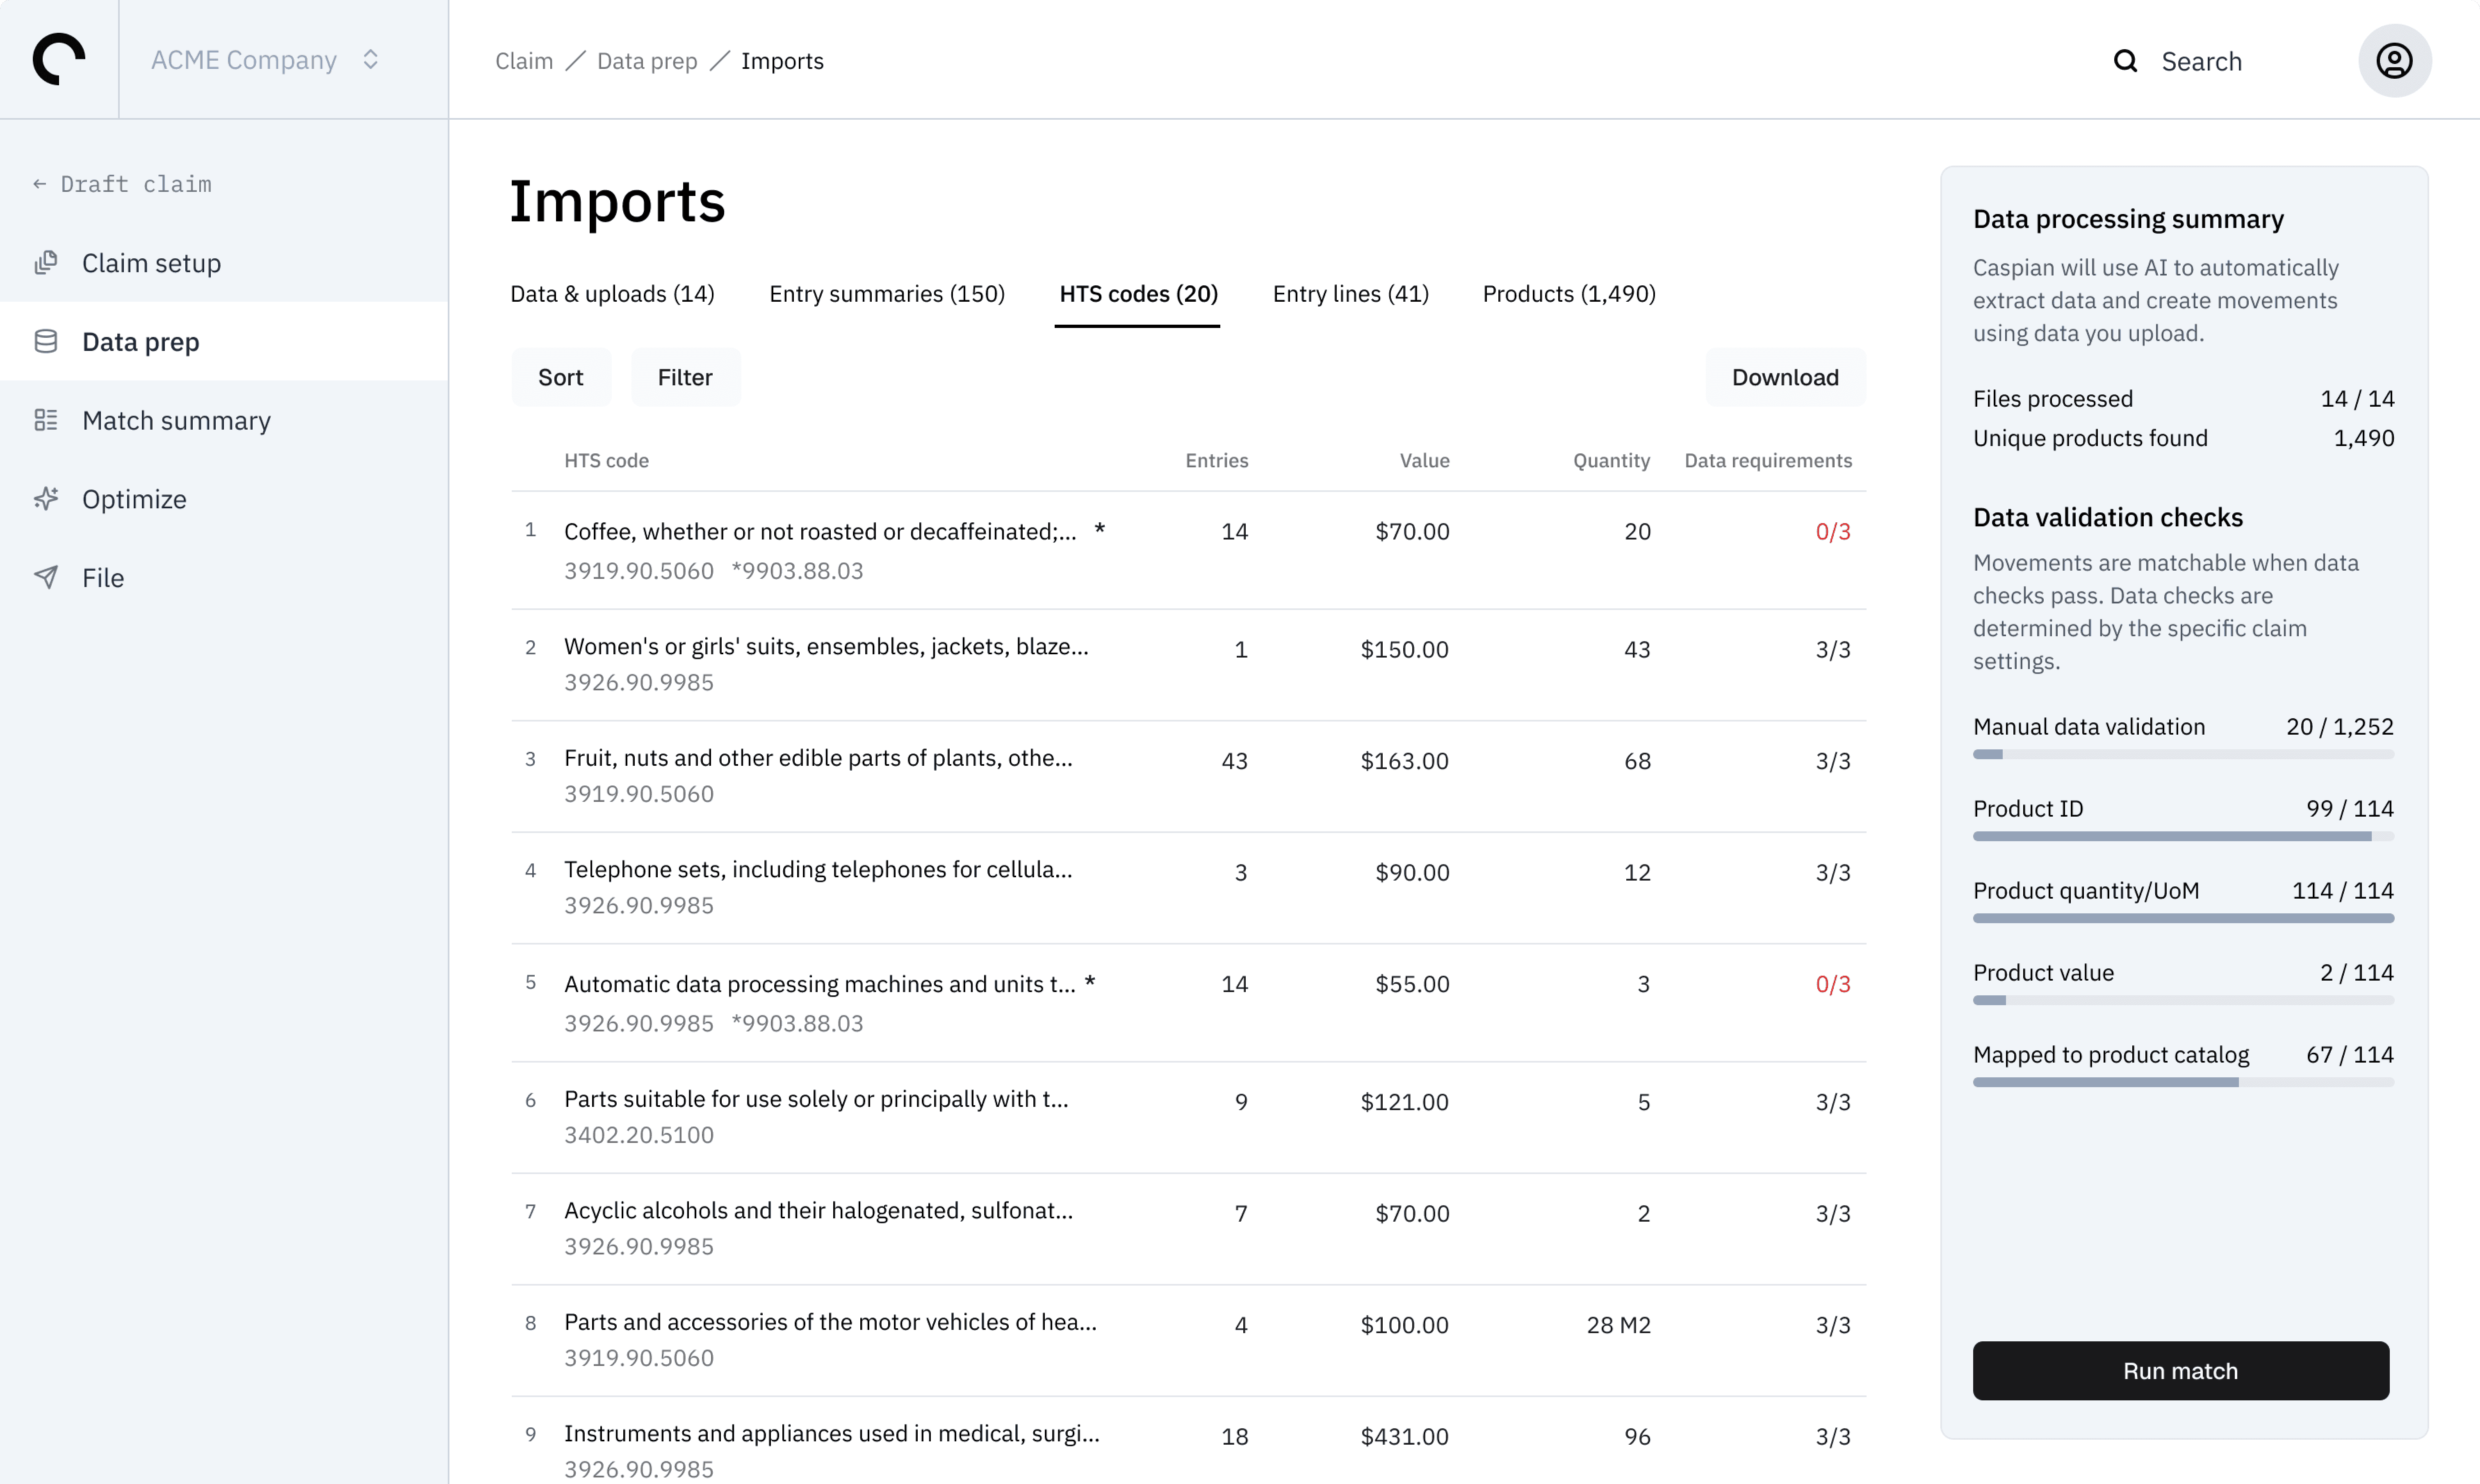Click the File paper plane icon

click(x=46, y=577)
